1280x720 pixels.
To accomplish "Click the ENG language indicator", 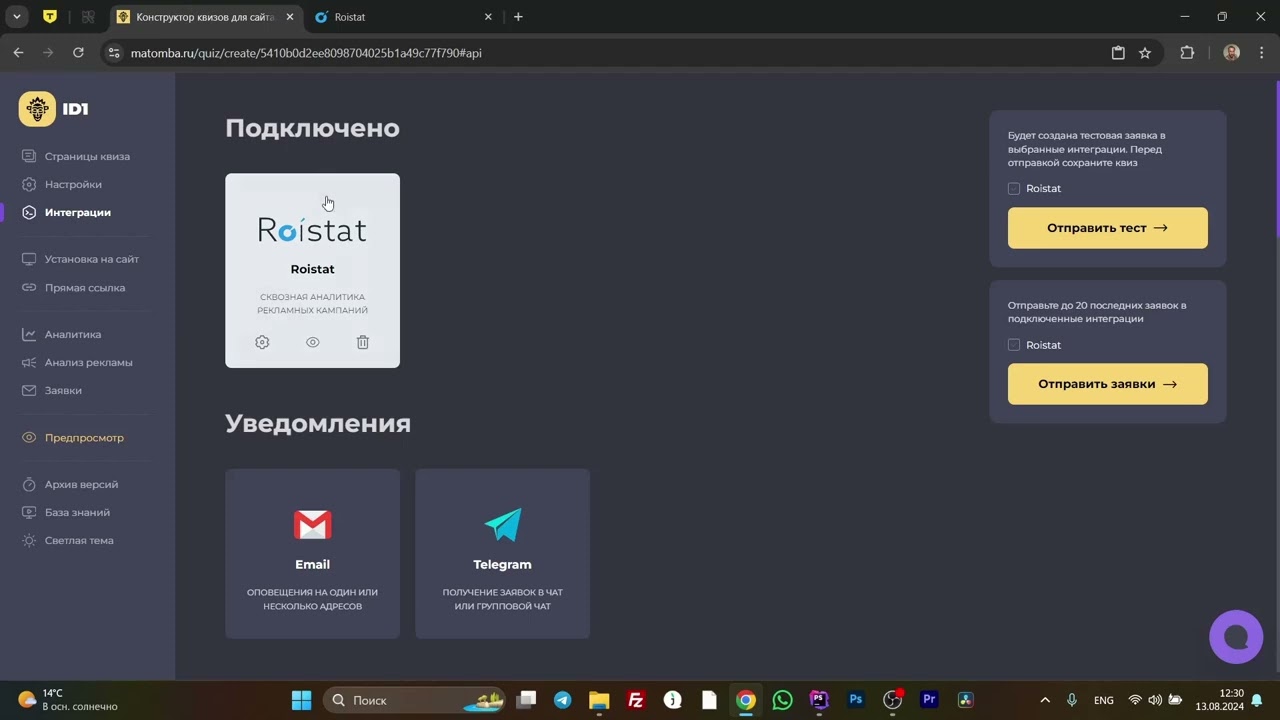I will point(1104,700).
